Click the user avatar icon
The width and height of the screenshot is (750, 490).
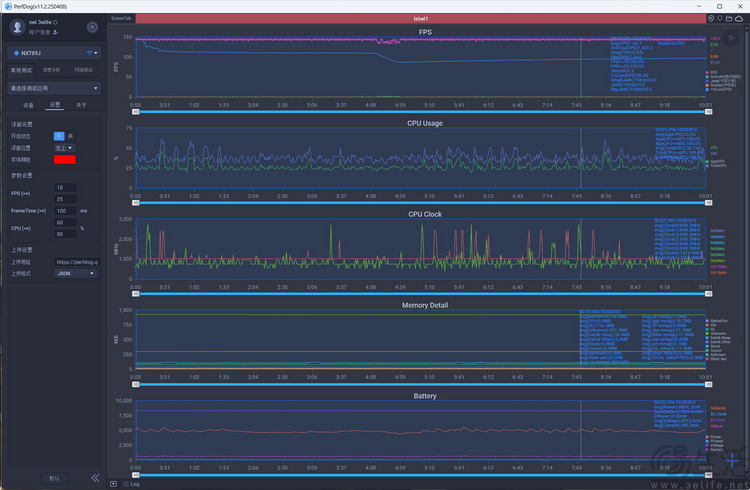point(18,27)
